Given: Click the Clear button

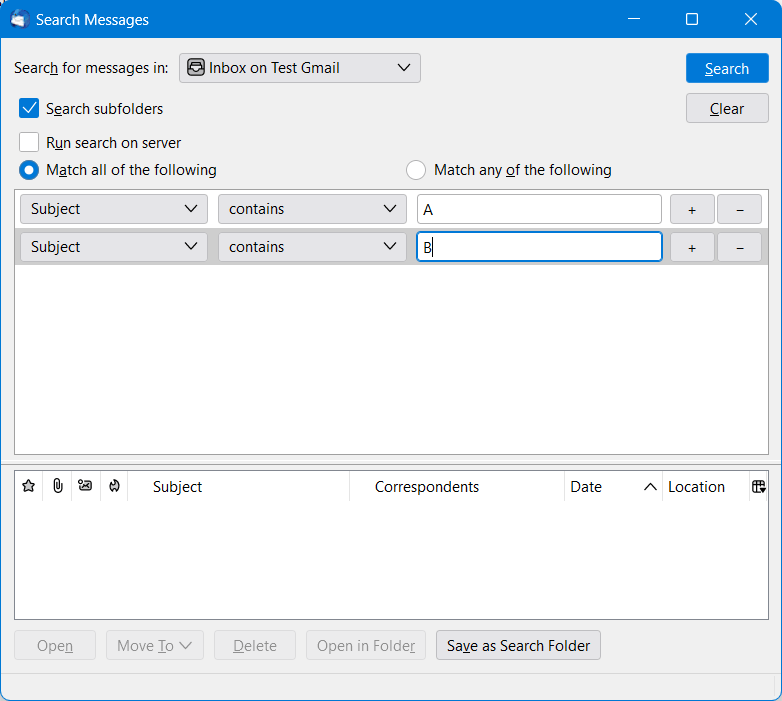Looking at the screenshot, I should (726, 109).
